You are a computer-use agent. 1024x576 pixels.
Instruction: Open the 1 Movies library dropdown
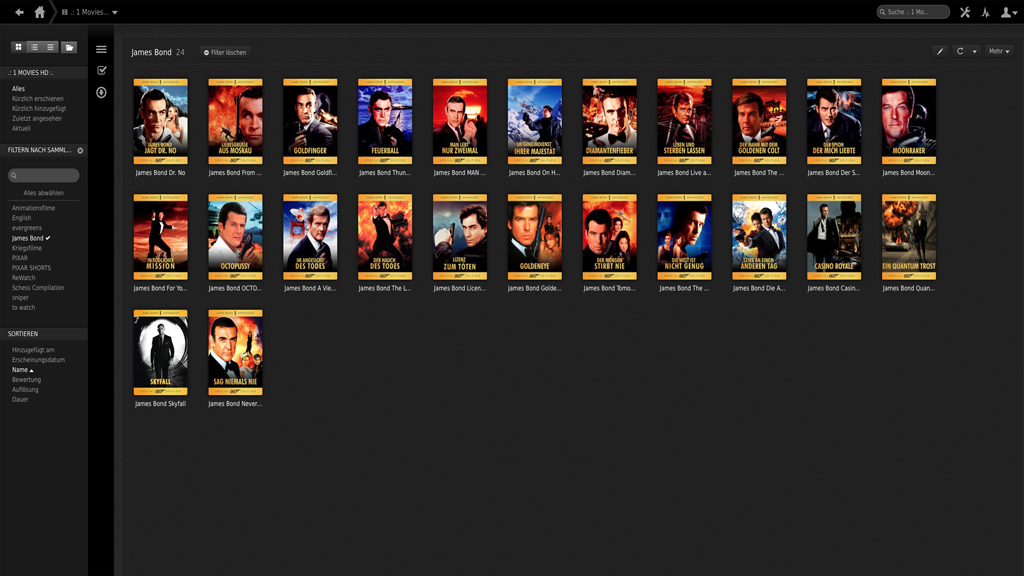90,12
